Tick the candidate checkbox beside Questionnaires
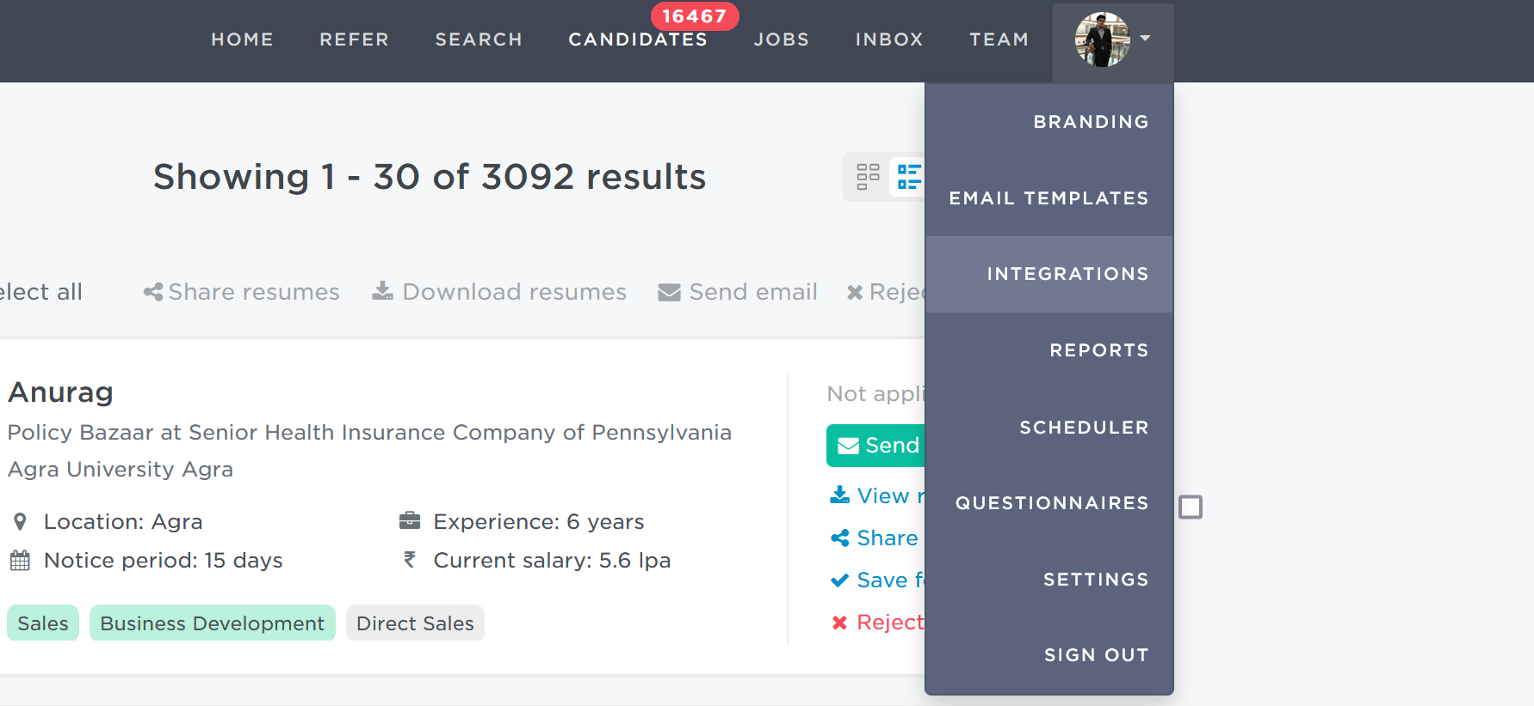The width and height of the screenshot is (1534, 706). 1190,507
